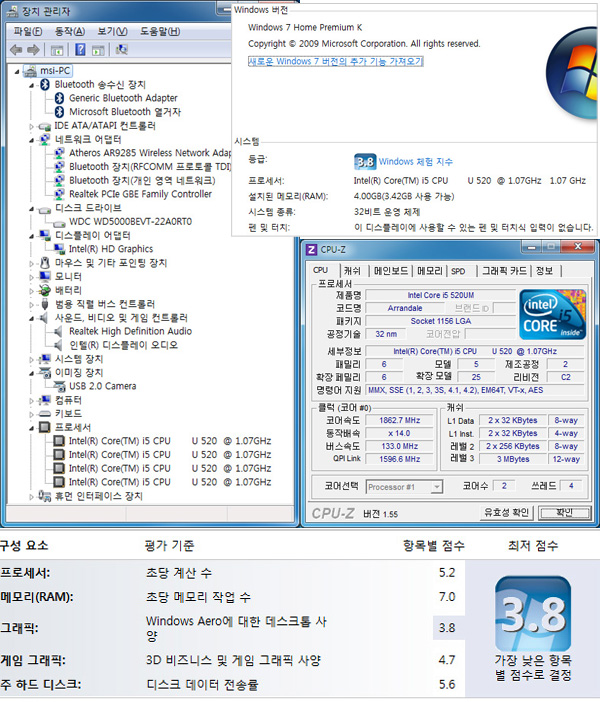Expand the 컴퓨터 branch
The width and height of the screenshot is (600, 702).
(31, 401)
